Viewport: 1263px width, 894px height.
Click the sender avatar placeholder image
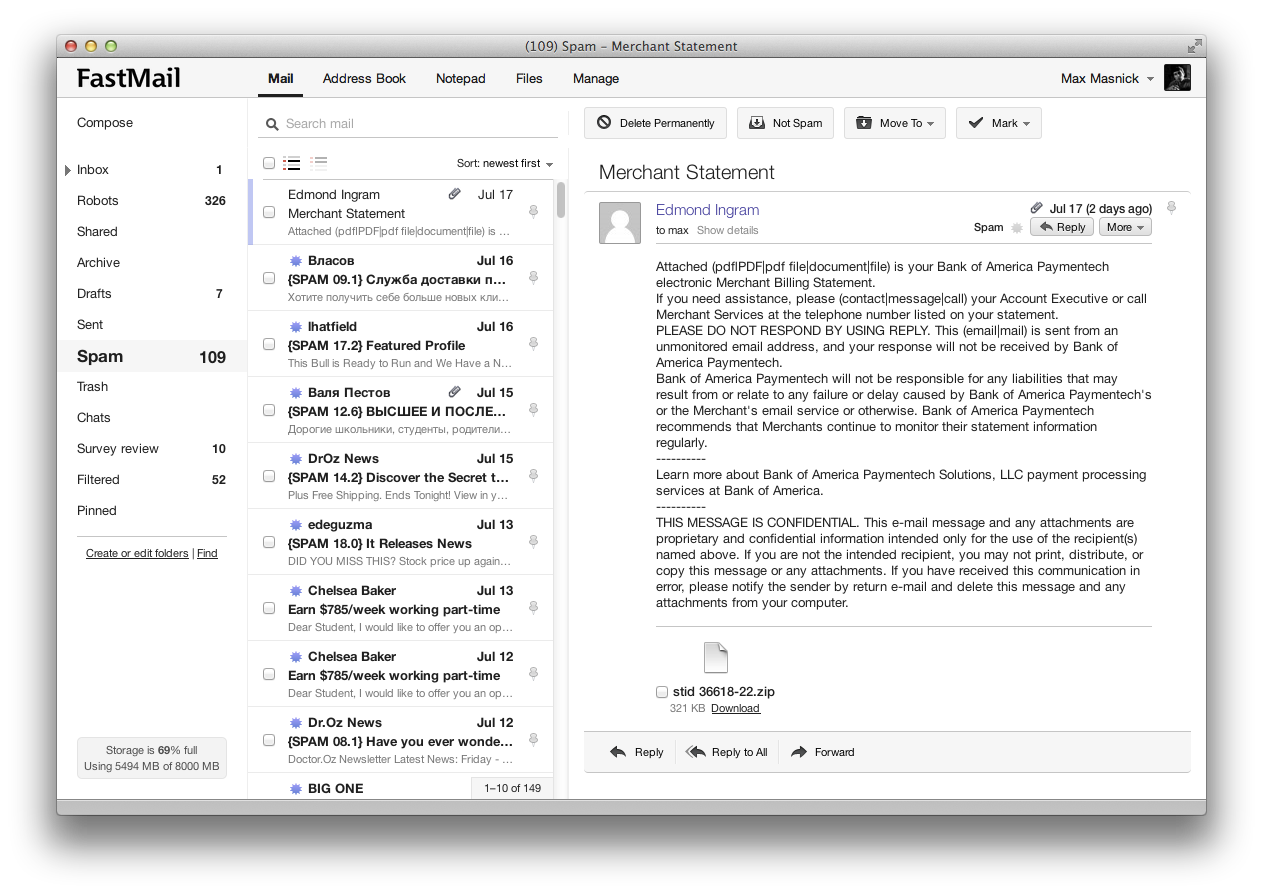coord(619,222)
